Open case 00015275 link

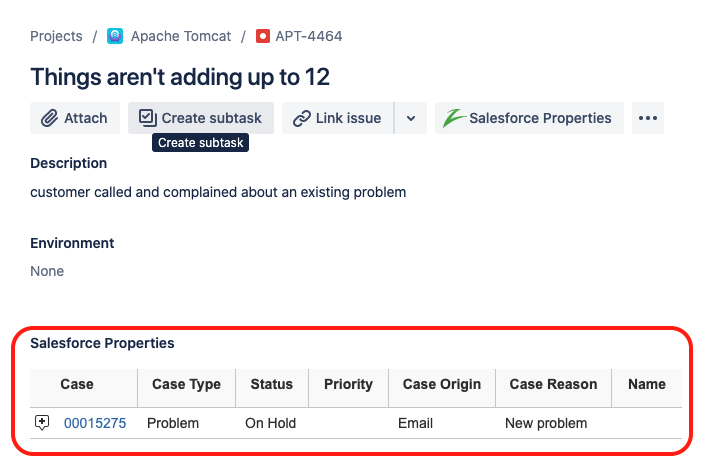click(95, 423)
